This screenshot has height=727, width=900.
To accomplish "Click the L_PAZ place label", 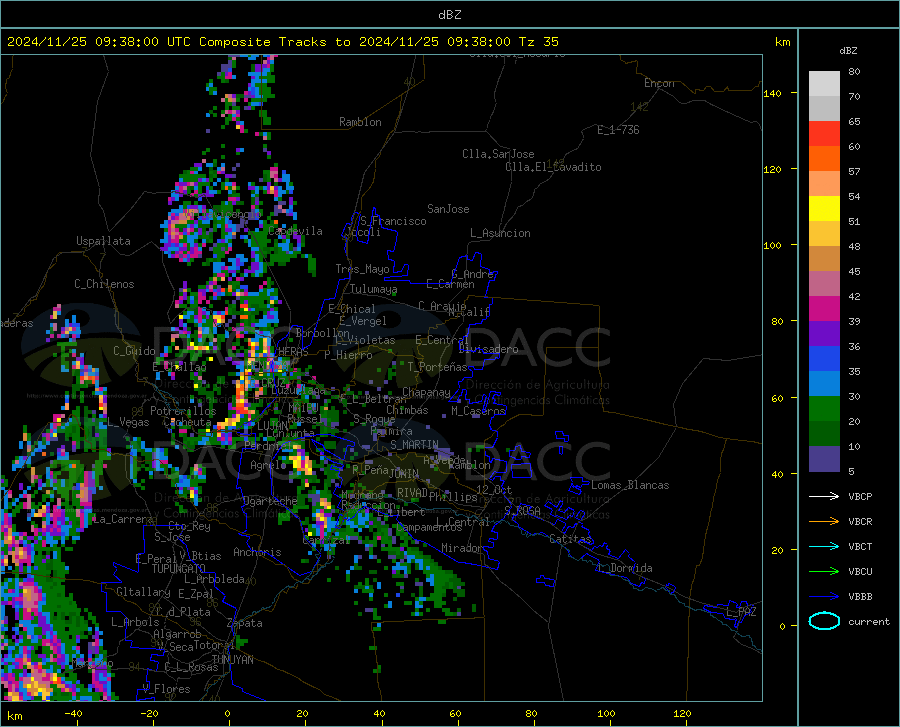I will coord(741,612).
